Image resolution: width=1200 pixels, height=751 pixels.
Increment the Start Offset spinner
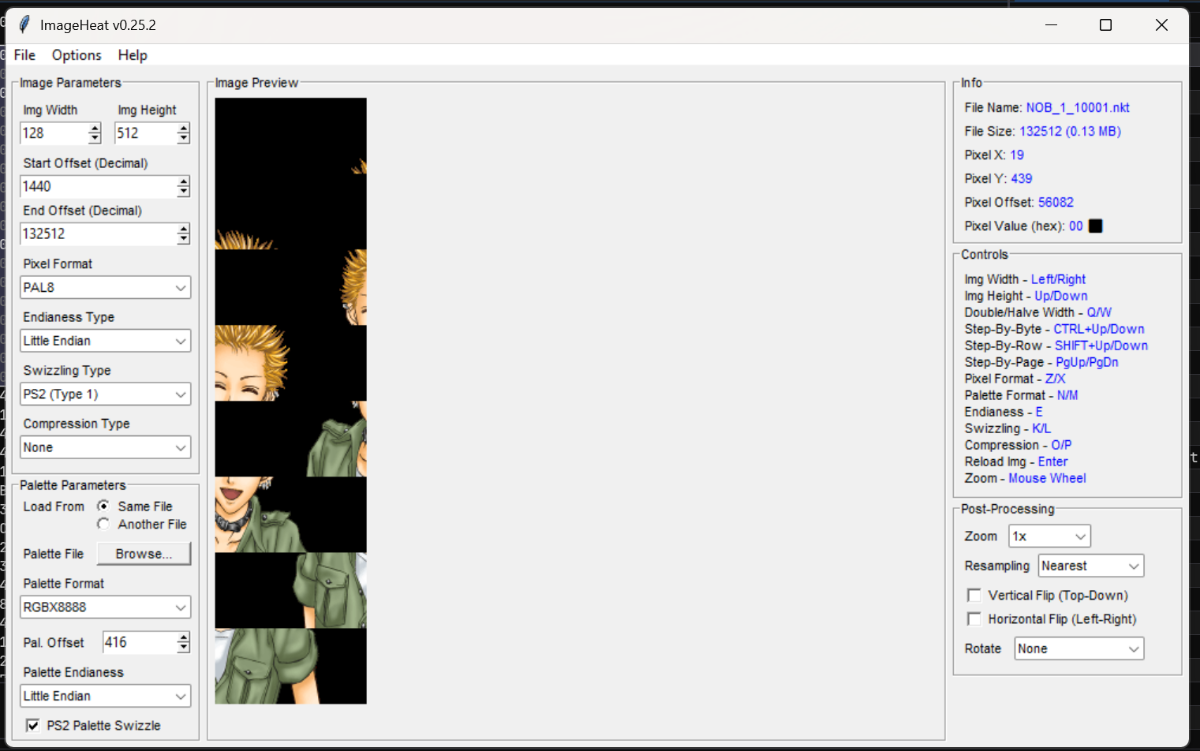[183, 182]
